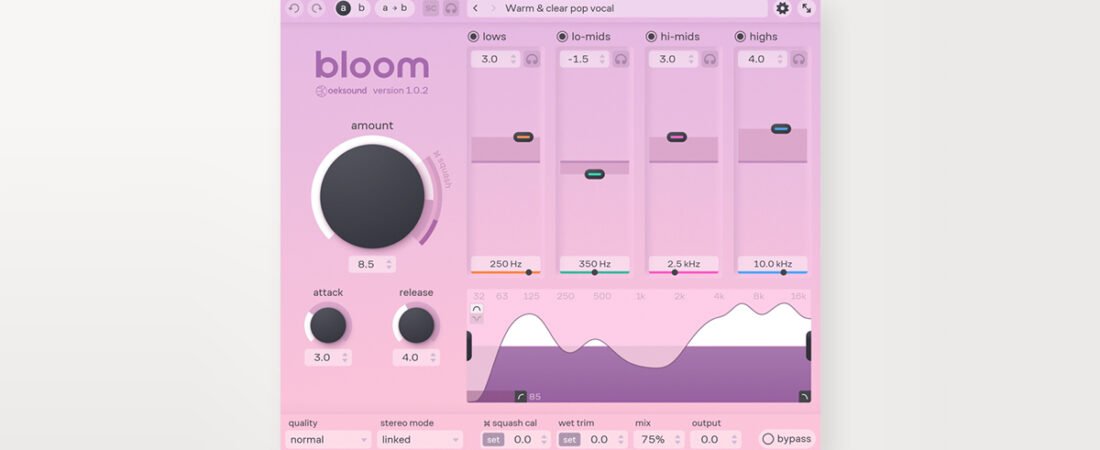Click the large amount knob
1100x450 pixels.
tap(373, 196)
